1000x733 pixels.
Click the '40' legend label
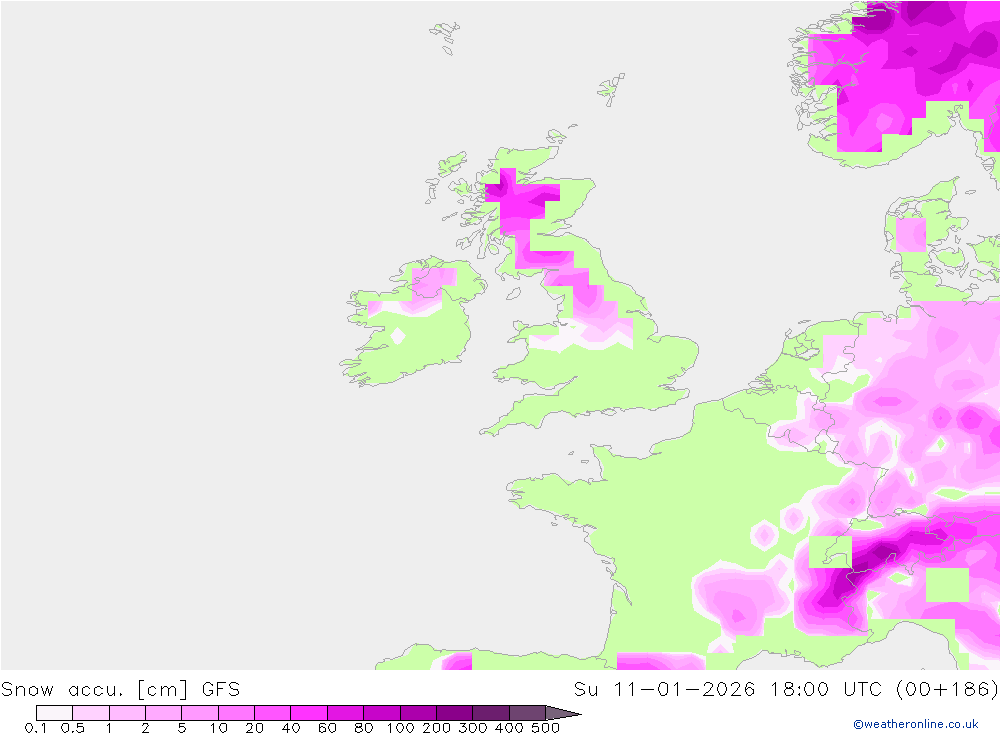click(x=291, y=727)
